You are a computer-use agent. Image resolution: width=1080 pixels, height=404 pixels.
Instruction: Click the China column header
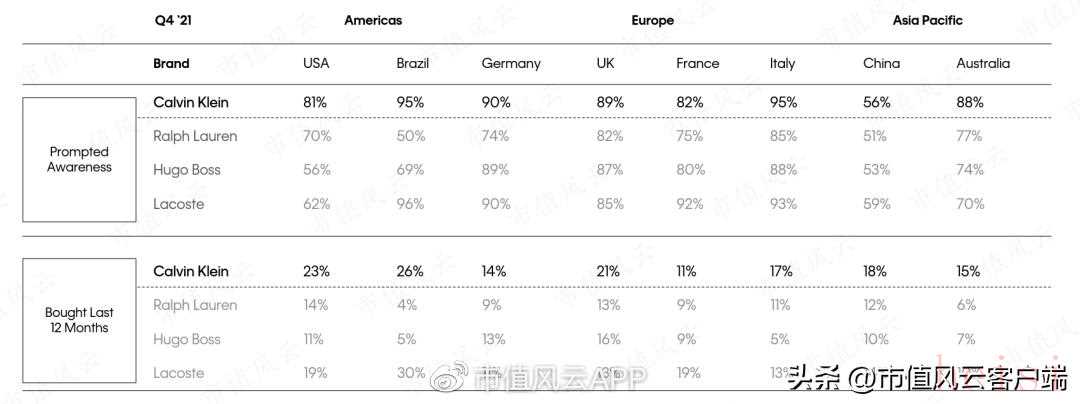pos(881,63)
